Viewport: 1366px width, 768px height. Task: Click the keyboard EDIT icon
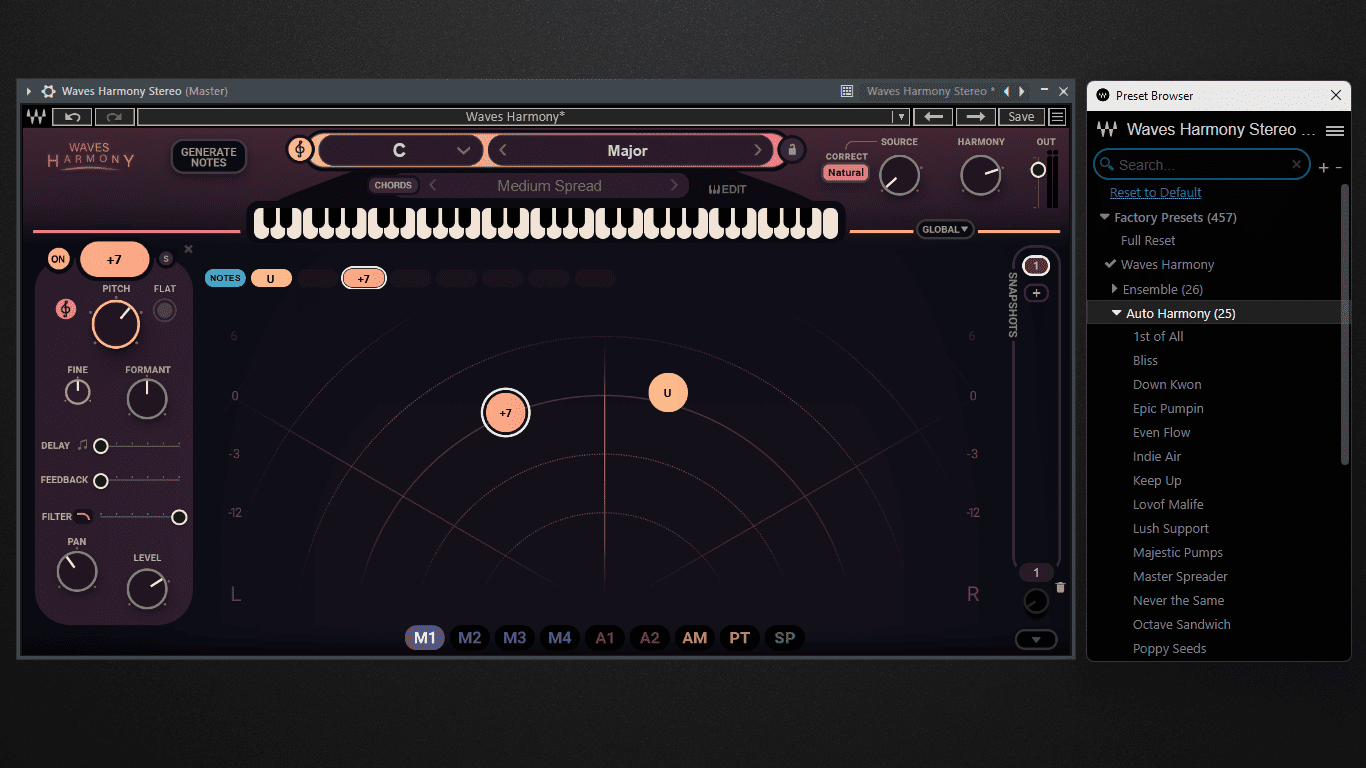click(727, 189)
